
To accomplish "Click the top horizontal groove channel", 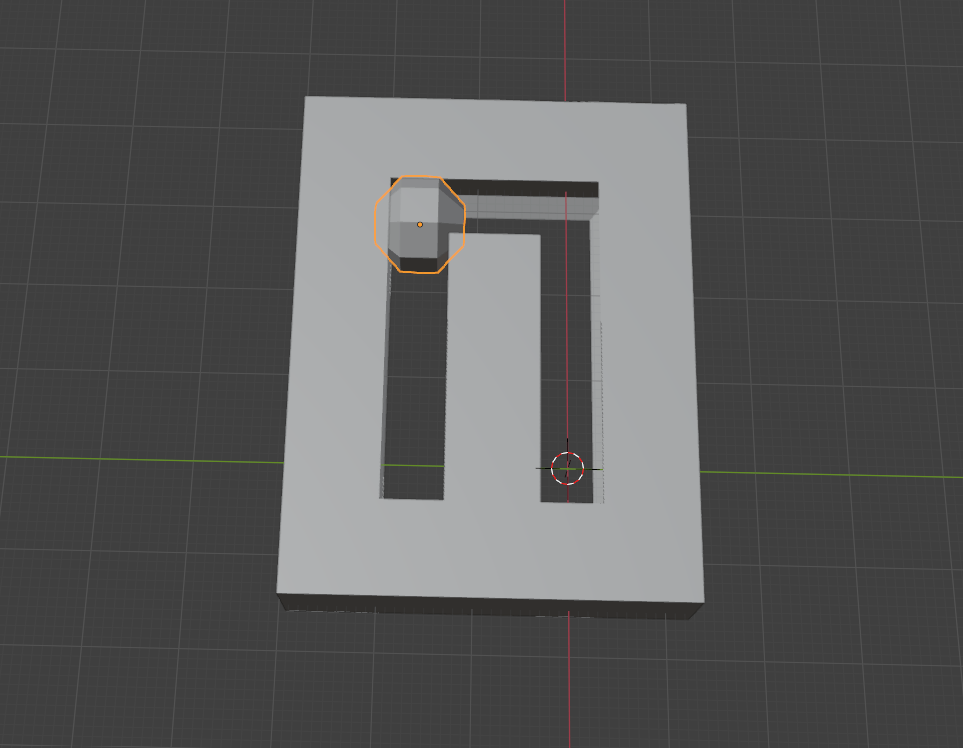I will point(530,200).
